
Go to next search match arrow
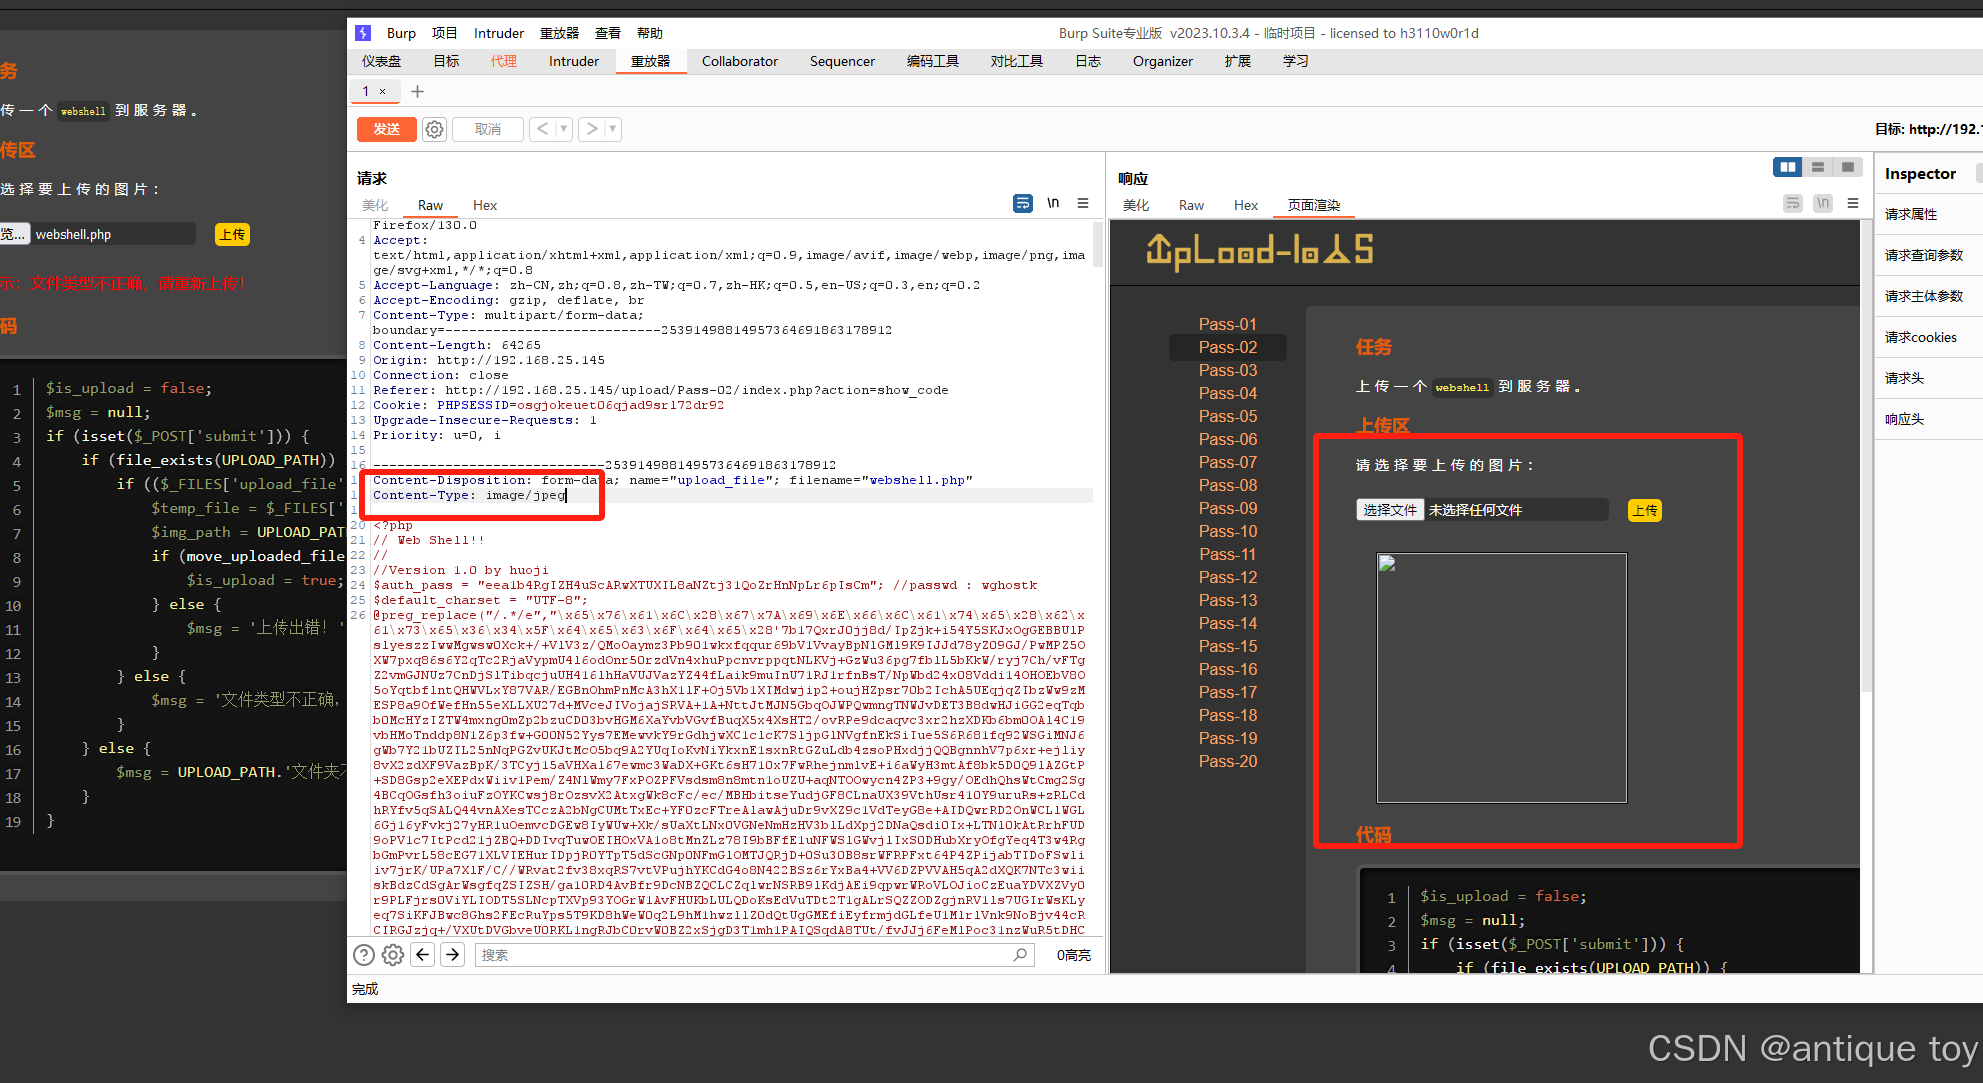(453, 955)
